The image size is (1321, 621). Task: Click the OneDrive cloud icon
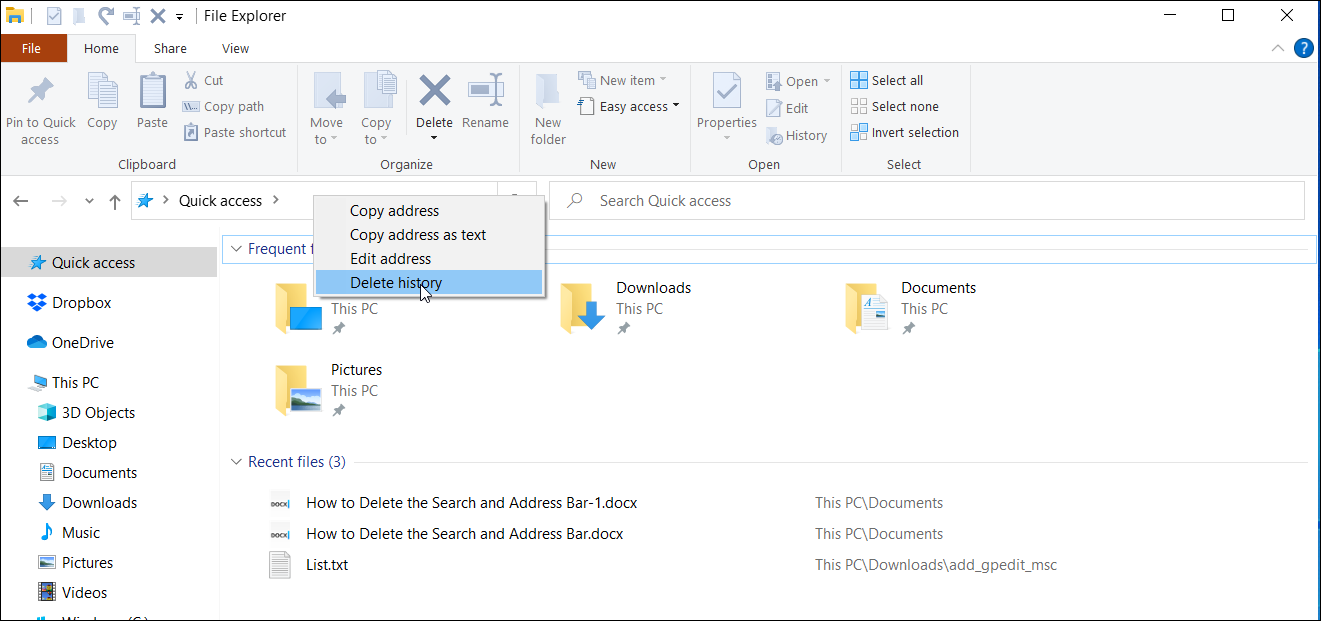pos(37,342)
